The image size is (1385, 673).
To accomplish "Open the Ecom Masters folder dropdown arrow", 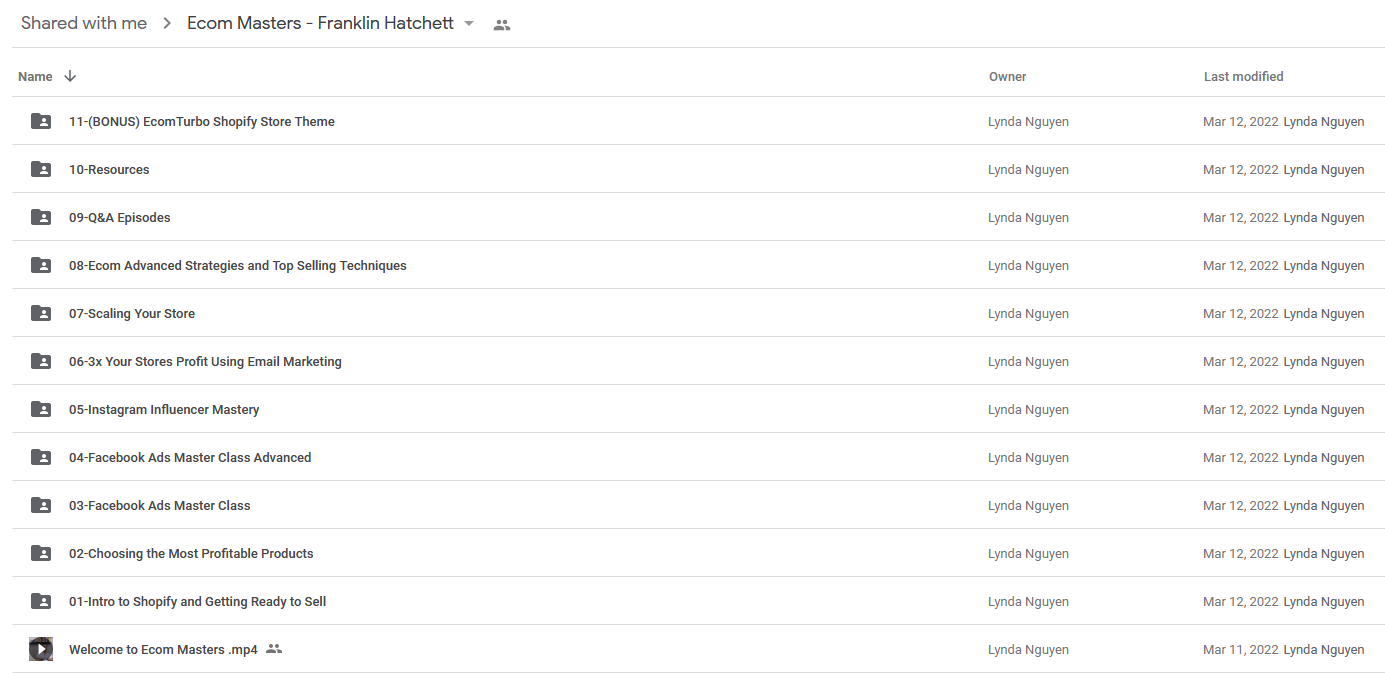I will (469, 23).
